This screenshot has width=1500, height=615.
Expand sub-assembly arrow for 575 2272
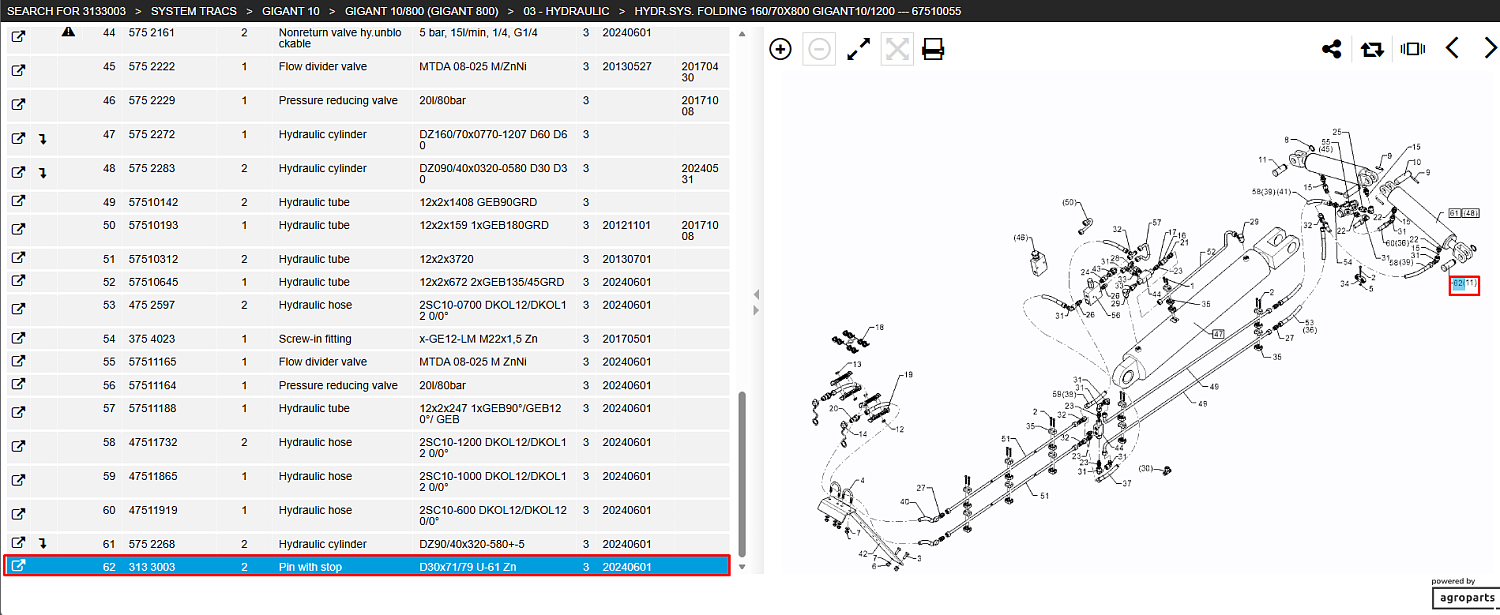click(x=43, y=139)
